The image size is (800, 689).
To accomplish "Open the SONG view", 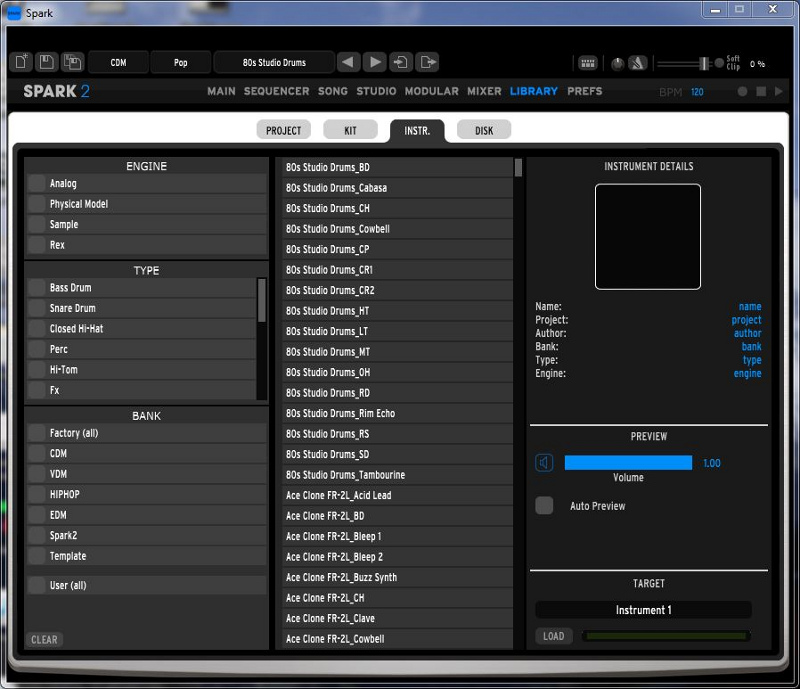I will coord(333,91).
